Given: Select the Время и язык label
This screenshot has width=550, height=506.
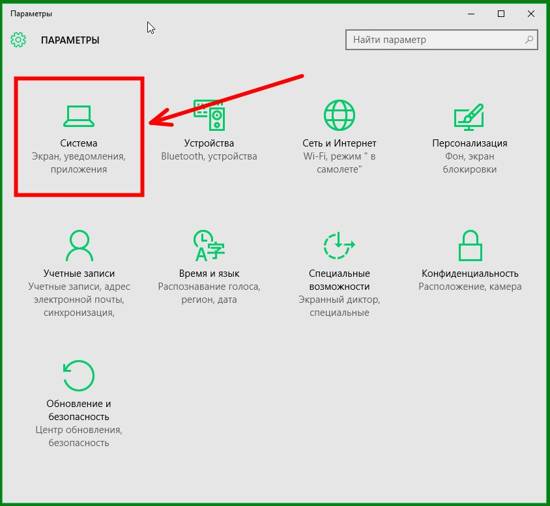Looking at the screenshot, I should [x=209, y=274].
